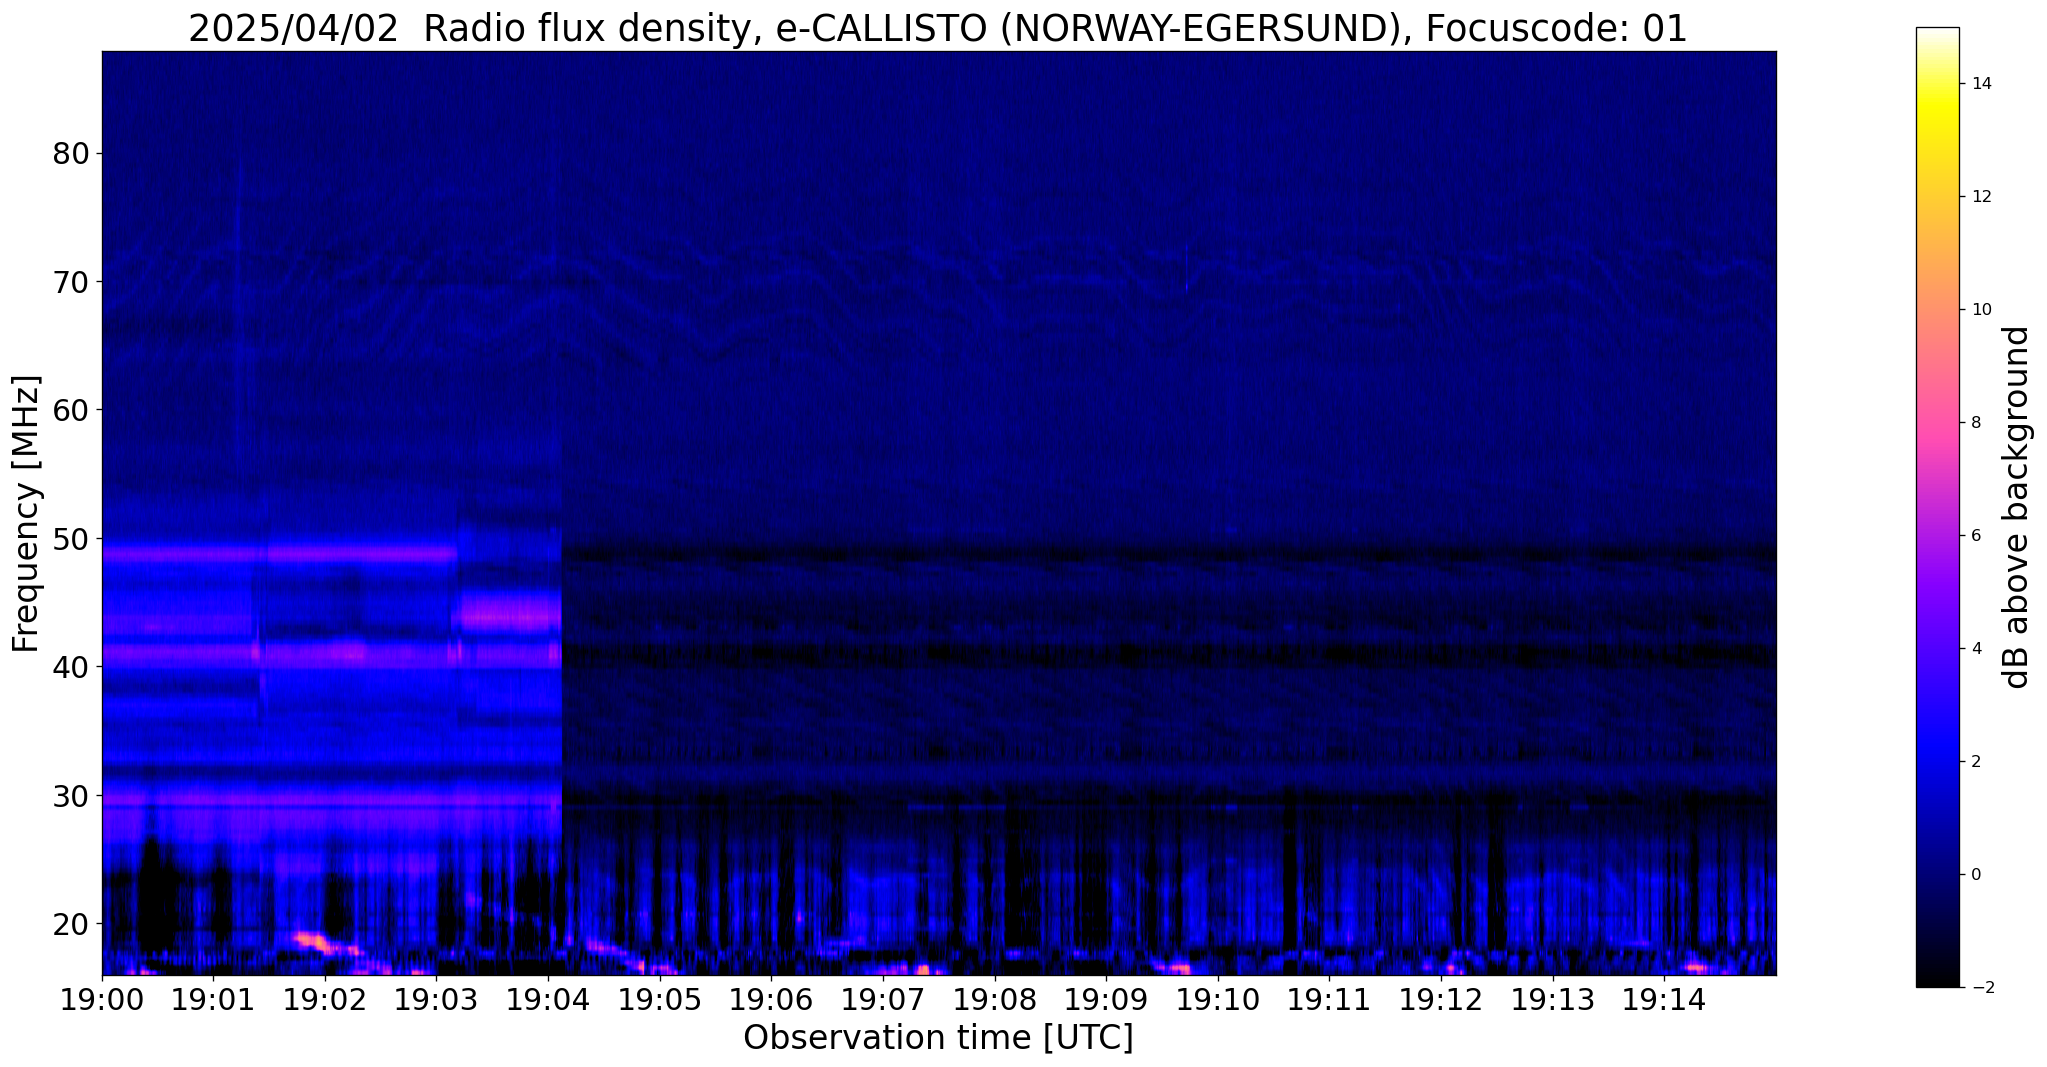Click the colorbar 12 dB tick label
The width and height of the screenshot is (2047, 1067).
tap(1980, 197)
